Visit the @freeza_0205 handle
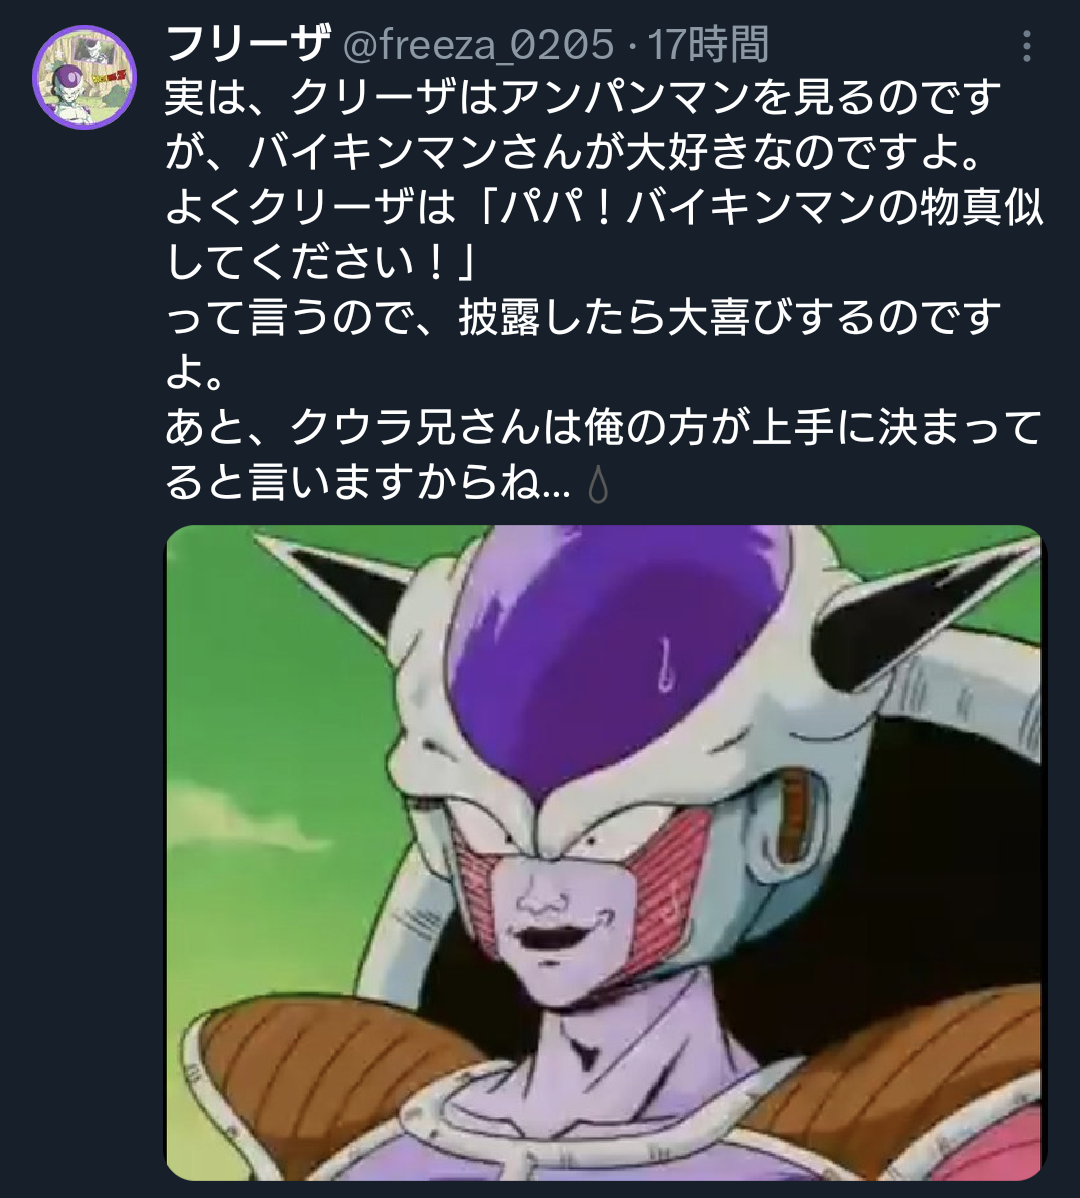The width and height of the screenshot is (1080, 1198). coord(478,44)
